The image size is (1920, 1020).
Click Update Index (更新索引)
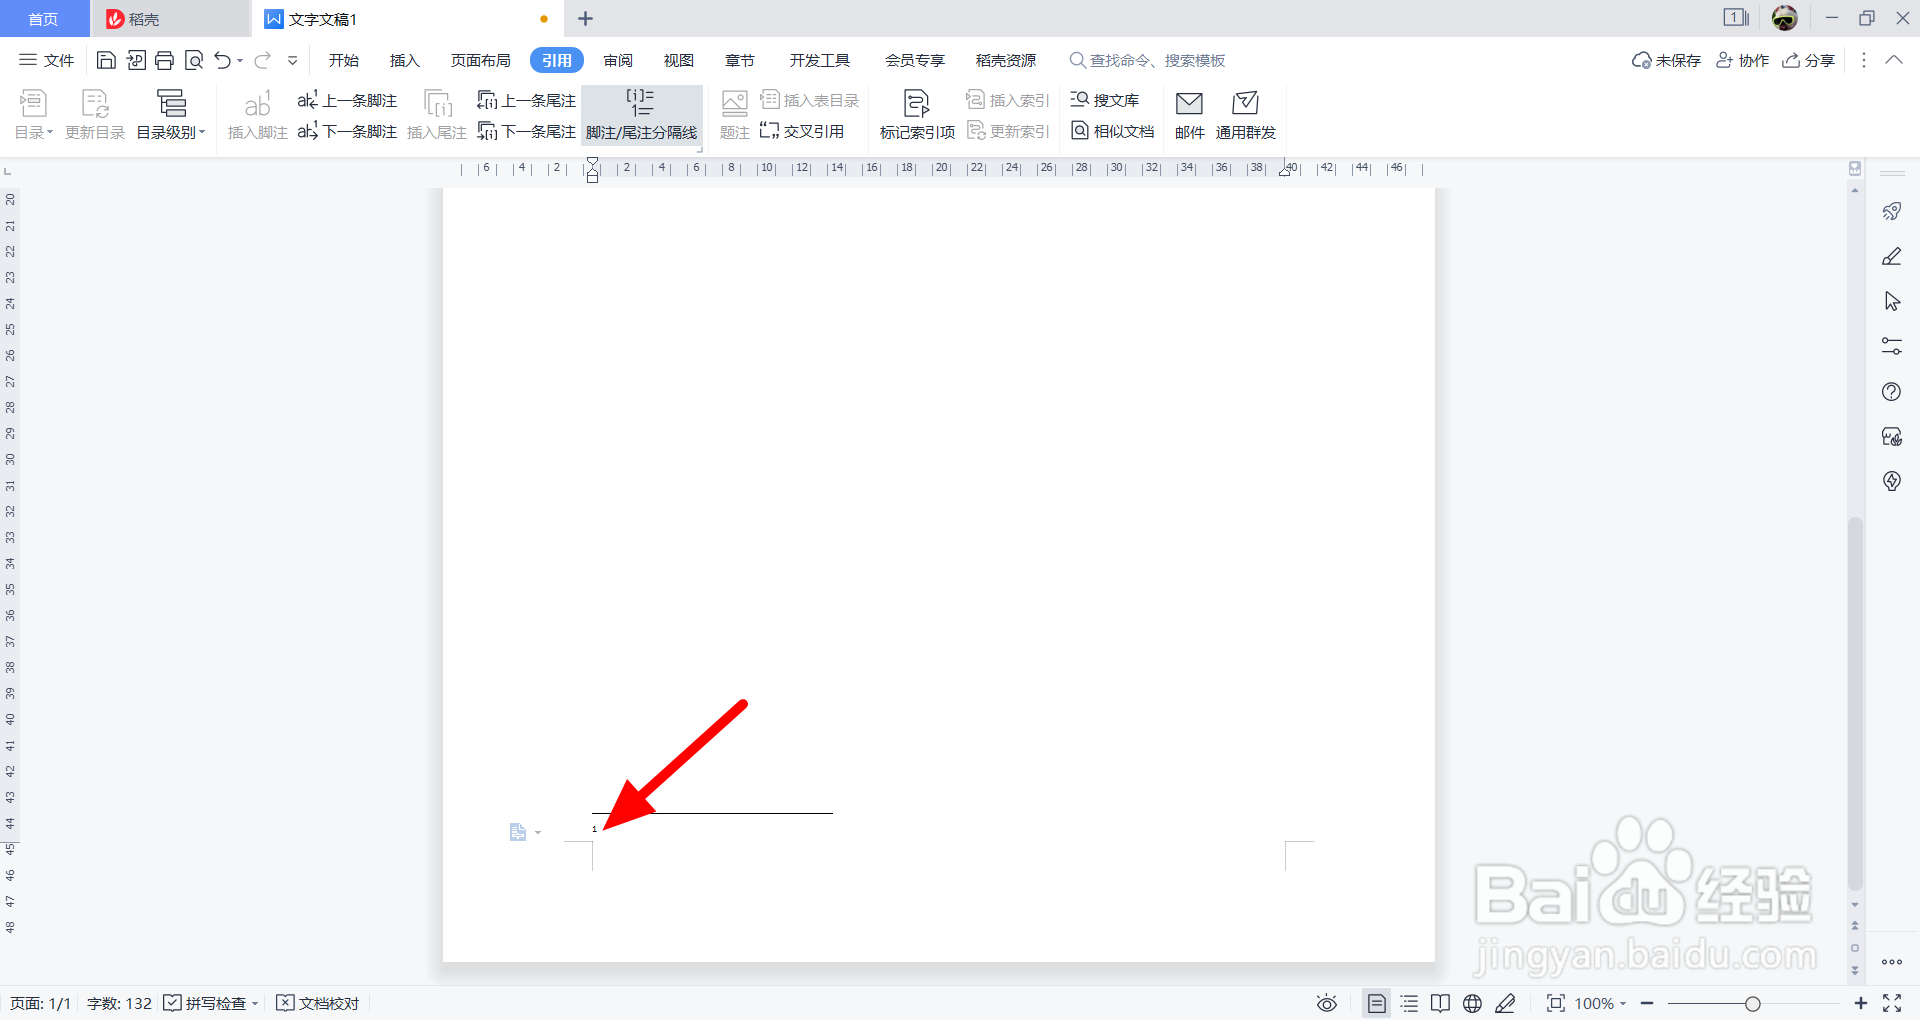pyautogui.click(x=1008, y=131)
